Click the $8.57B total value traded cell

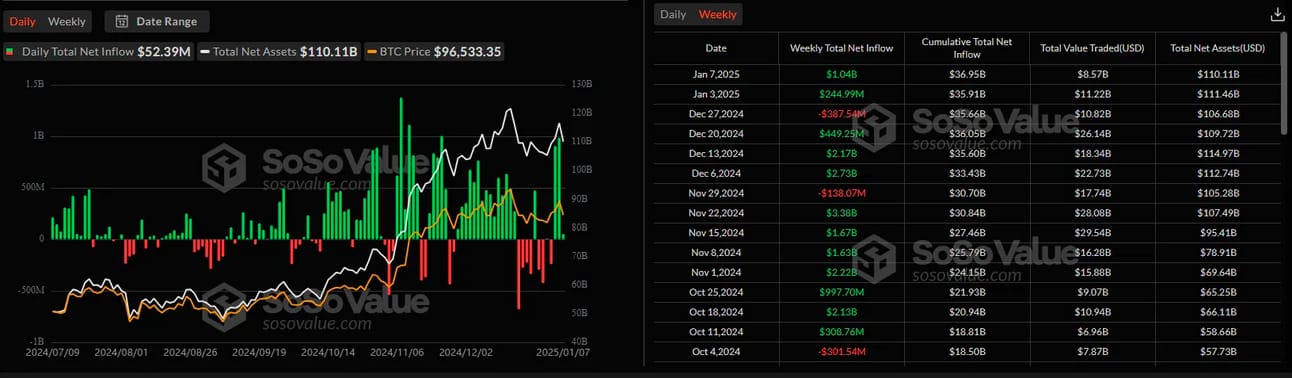pos(1092,74)
